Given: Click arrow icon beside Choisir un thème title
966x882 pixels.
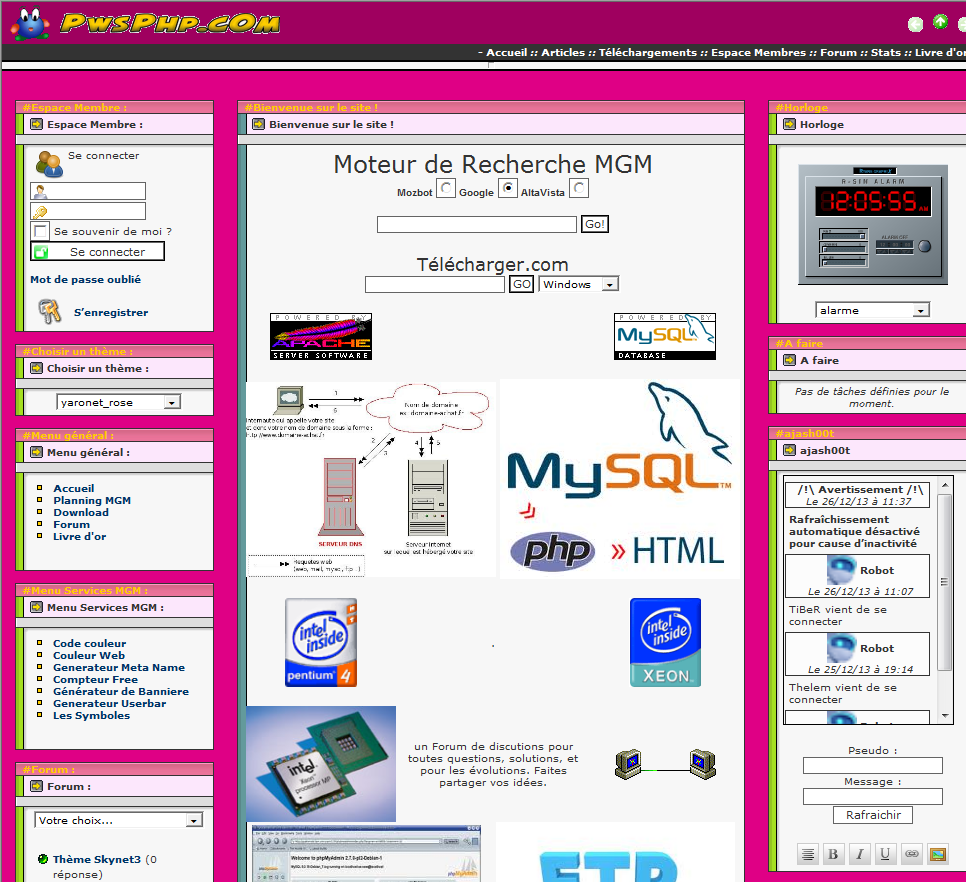Looking at the screenshot, I should 36,368.
